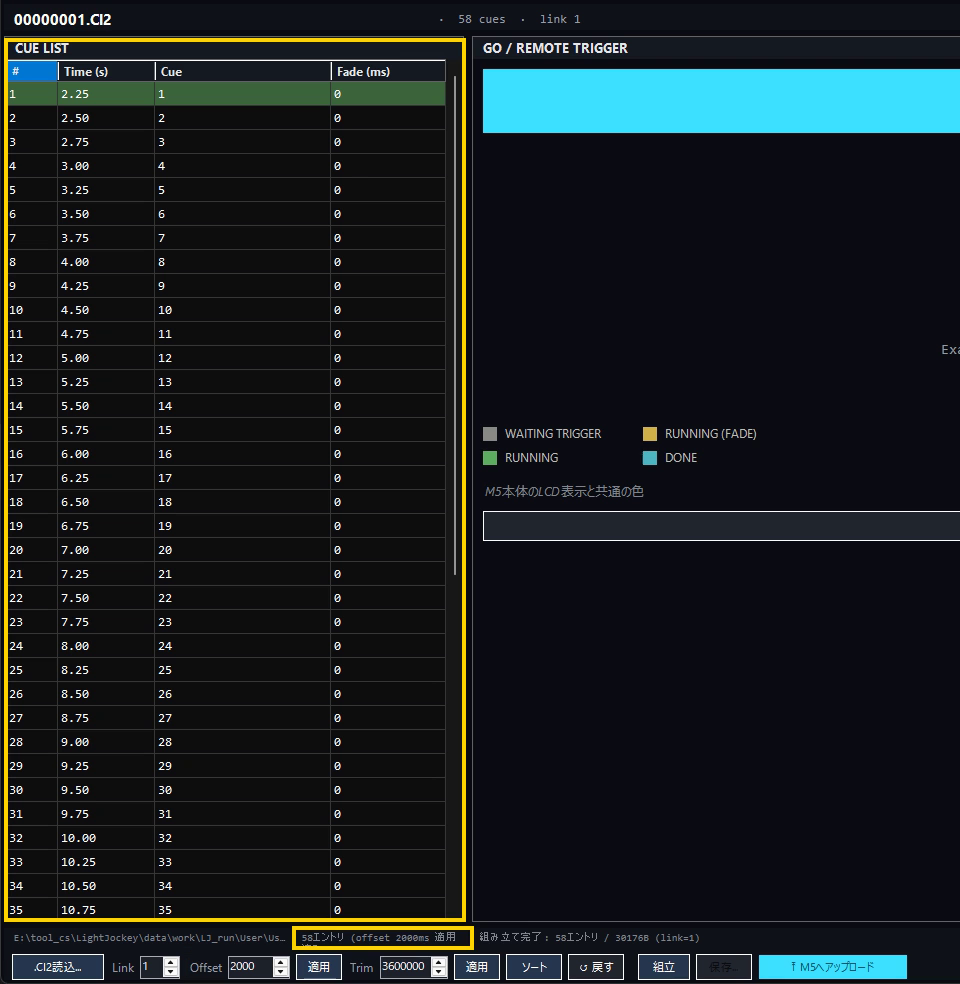Increment the Offset value using its up arrow
Image resolution: width=960 pixels, height=984 pixels.
[x=281, y=962]
